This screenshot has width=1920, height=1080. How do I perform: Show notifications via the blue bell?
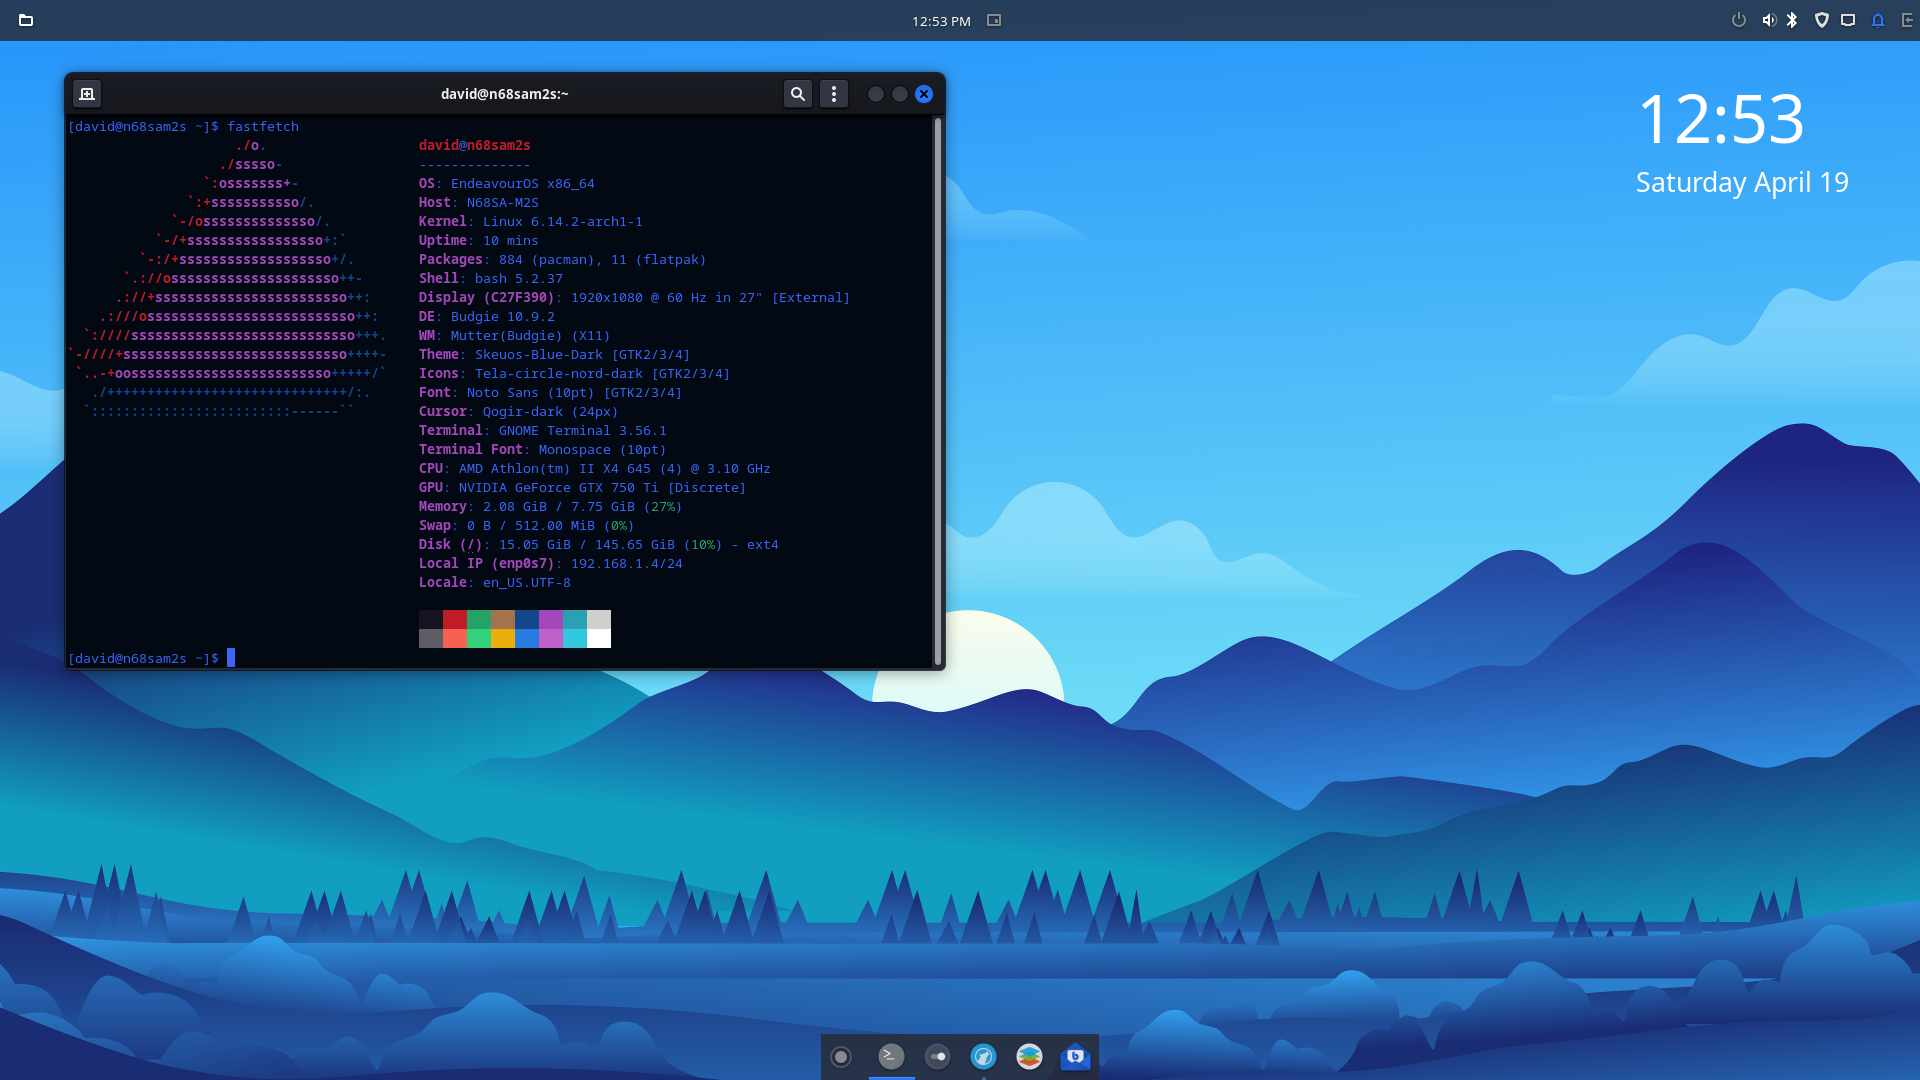pos(1878,20)
